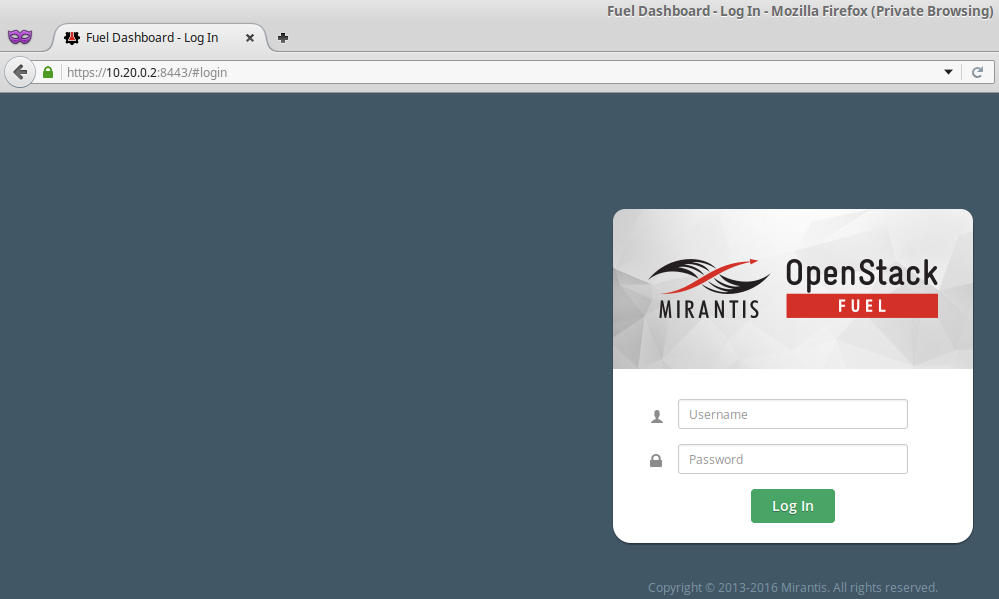999x599 pixels.
Task: Reload the current page
Action: [977, 72]
